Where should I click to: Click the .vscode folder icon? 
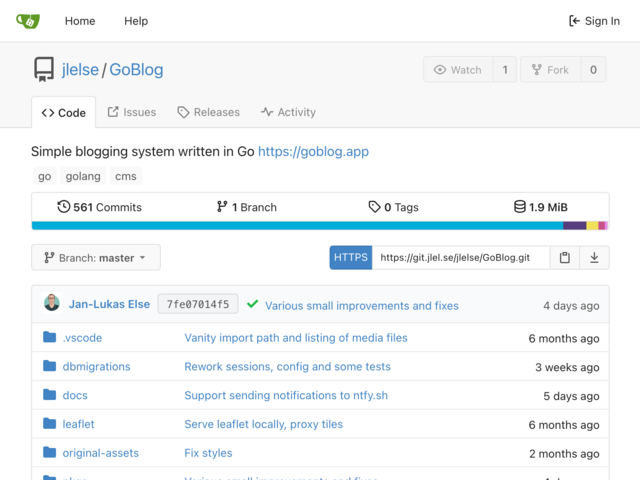click(50, 337)
